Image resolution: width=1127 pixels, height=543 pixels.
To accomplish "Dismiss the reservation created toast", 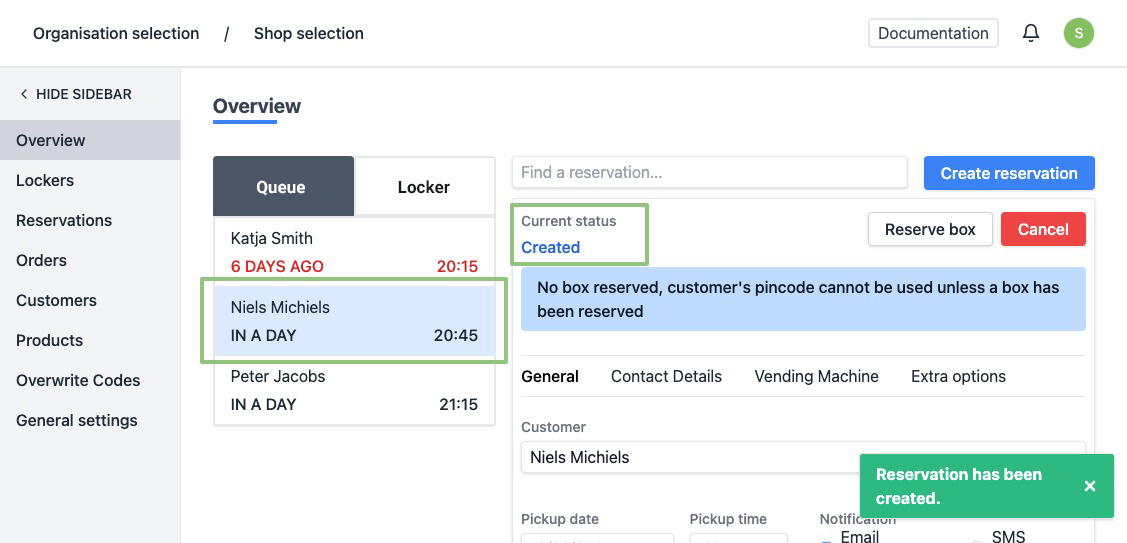I will pos(1090,486).
